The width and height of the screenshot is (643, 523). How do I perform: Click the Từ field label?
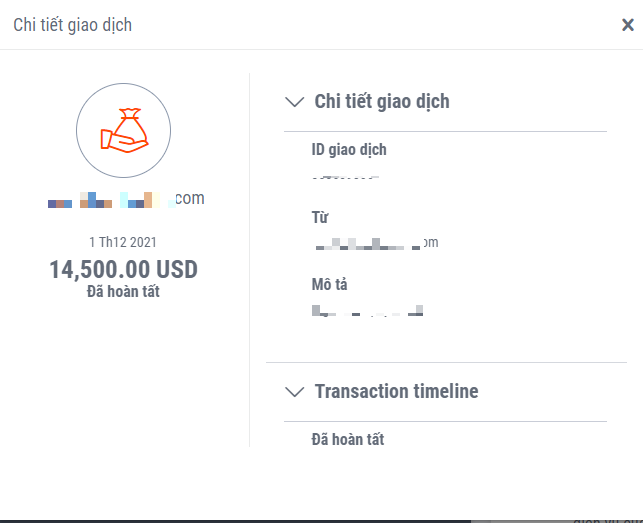pyautogui.click(x=320, y=217)
